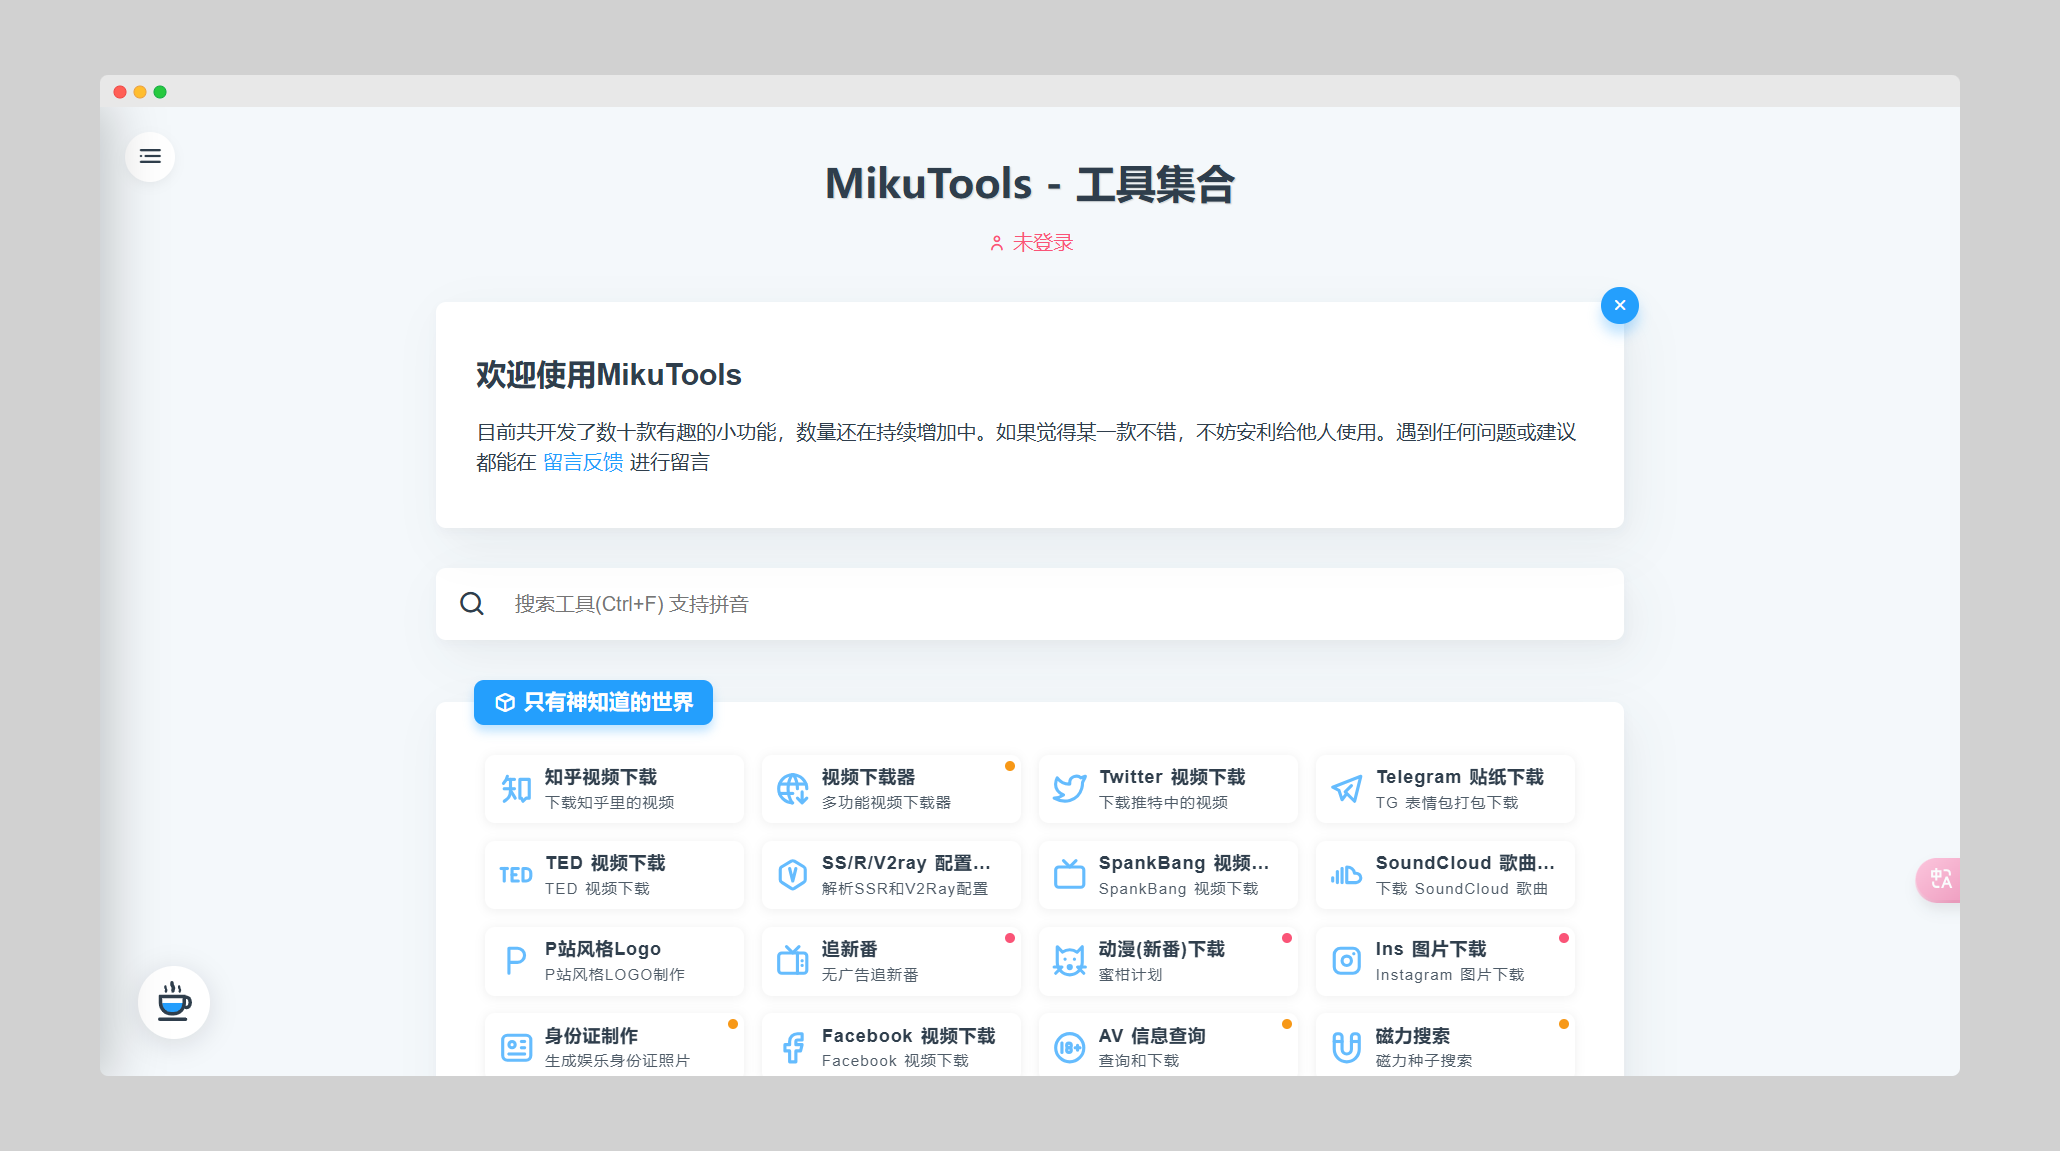Click the 蜜柑计划 description text
Viewport: 2060px width, 1151px height.
coord(1131,975)
